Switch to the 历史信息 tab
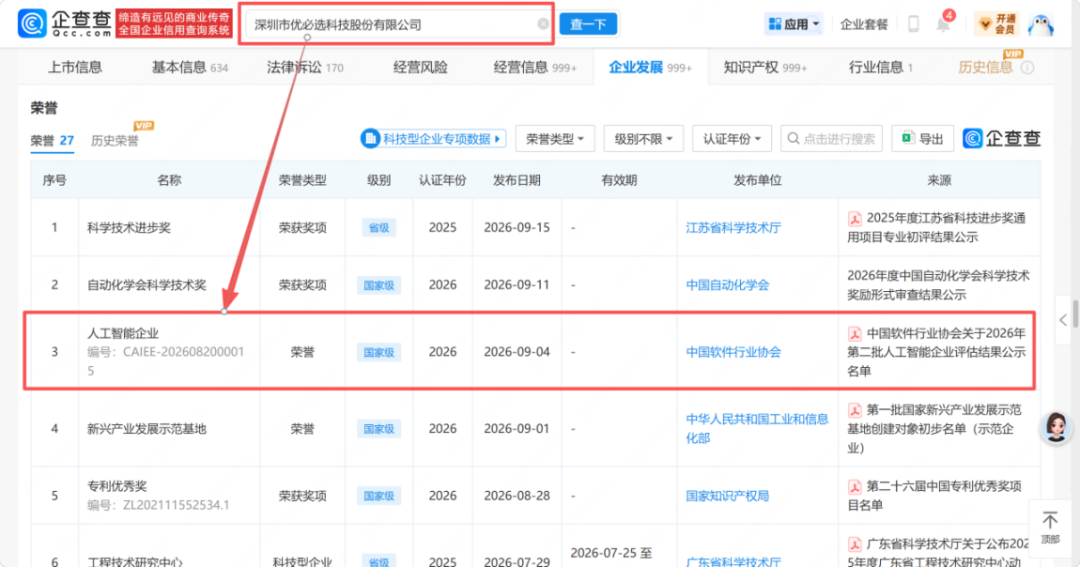The width and height of the screenshot is (1080, 567). tap(985, 68)
